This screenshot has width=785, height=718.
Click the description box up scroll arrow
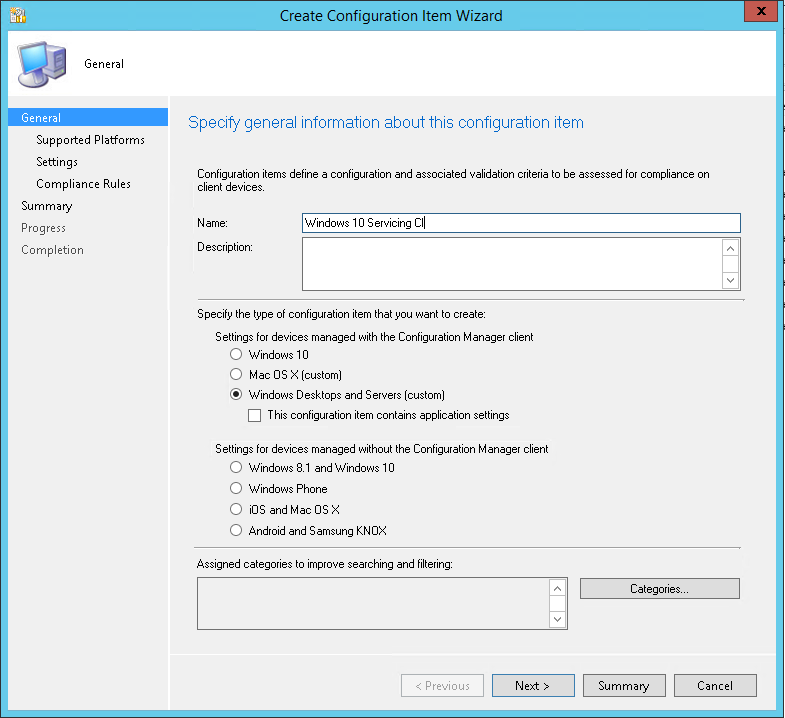point(730,248)
